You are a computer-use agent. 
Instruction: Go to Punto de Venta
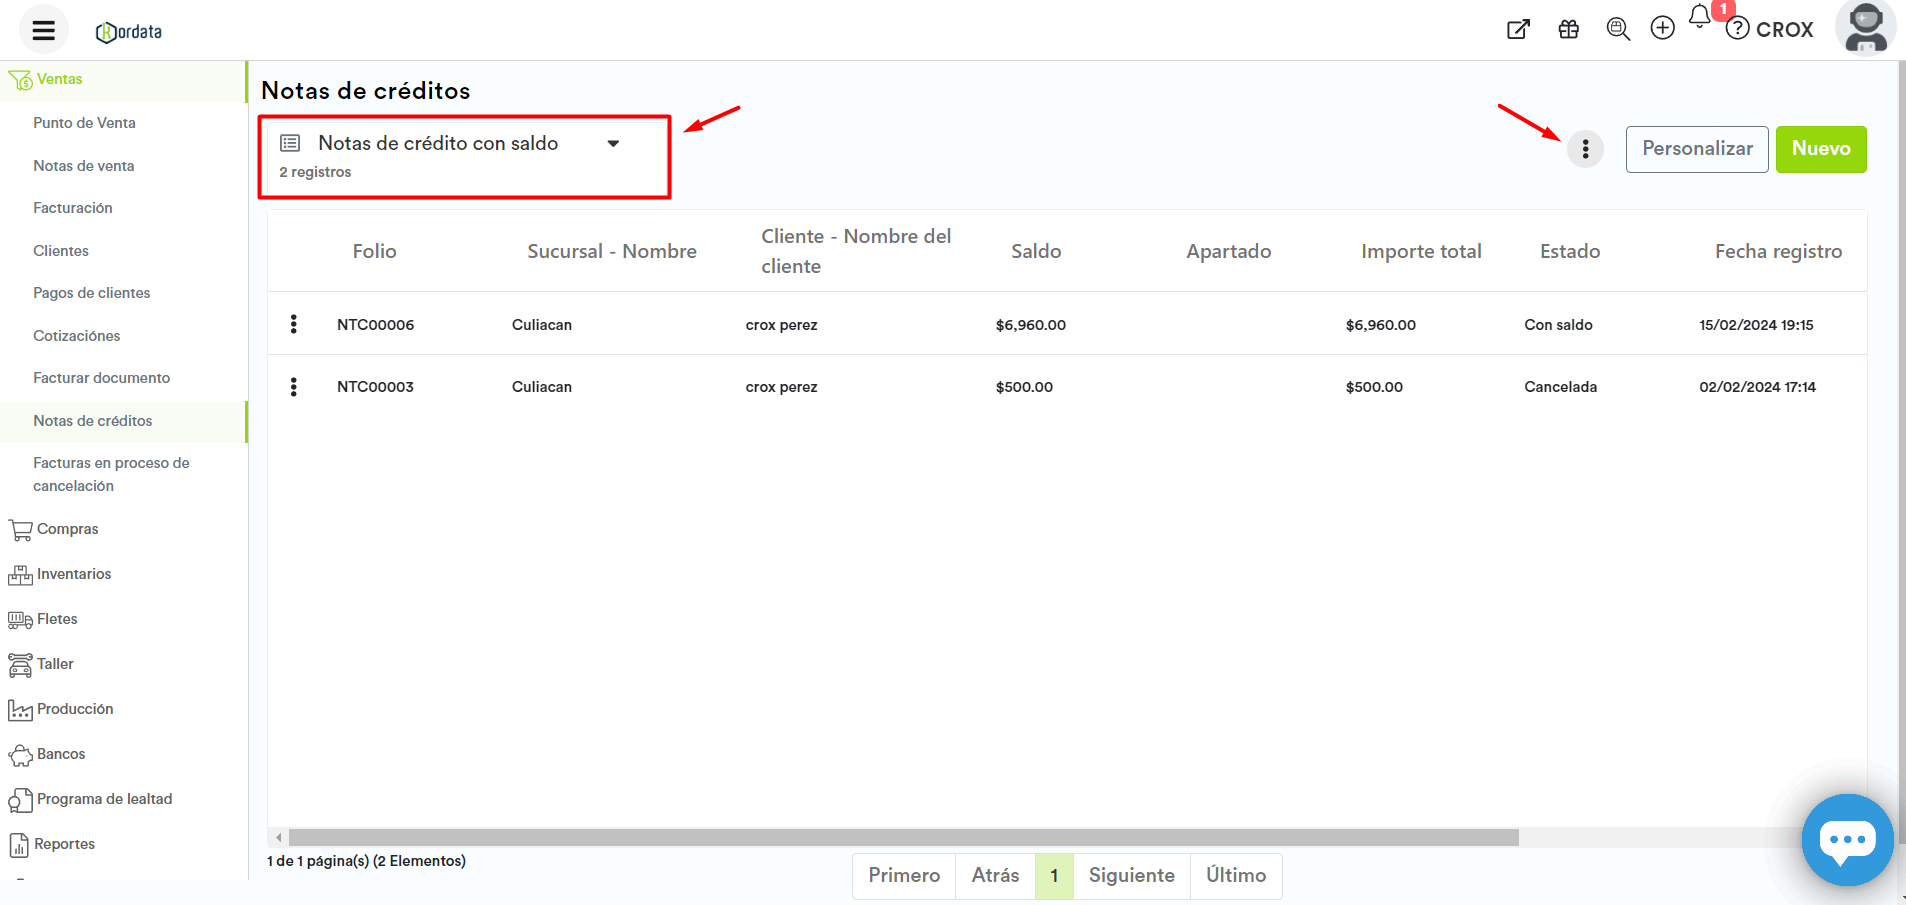[x=84, y=123]
